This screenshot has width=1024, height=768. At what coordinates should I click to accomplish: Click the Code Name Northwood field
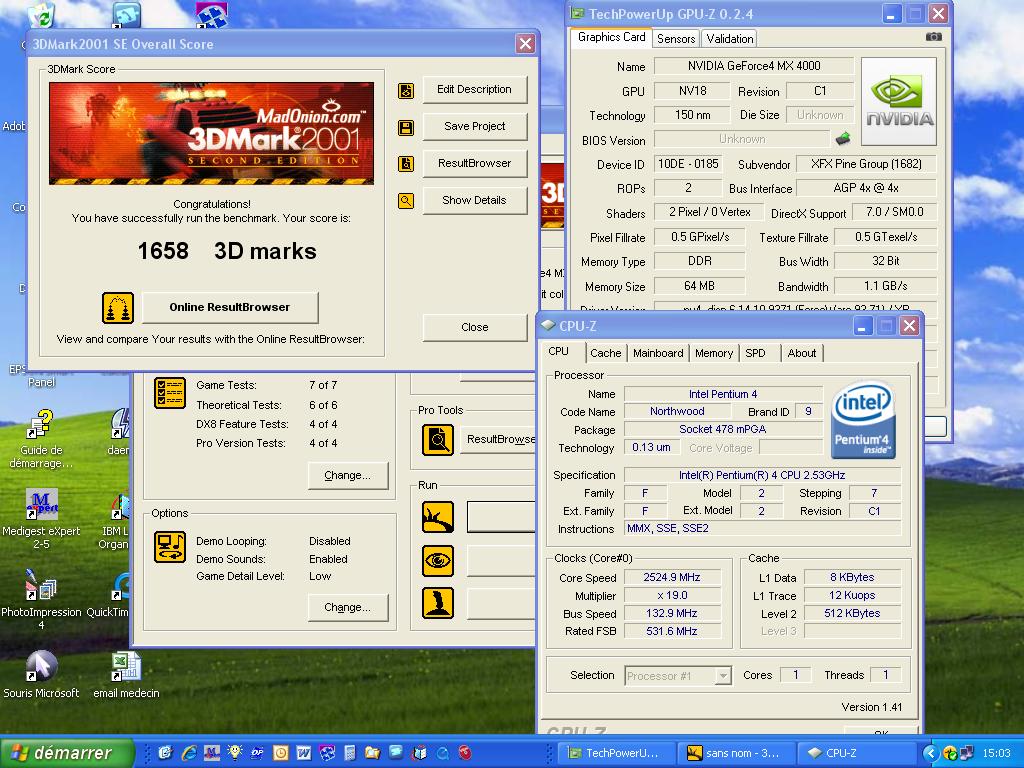tap(677, 411)
